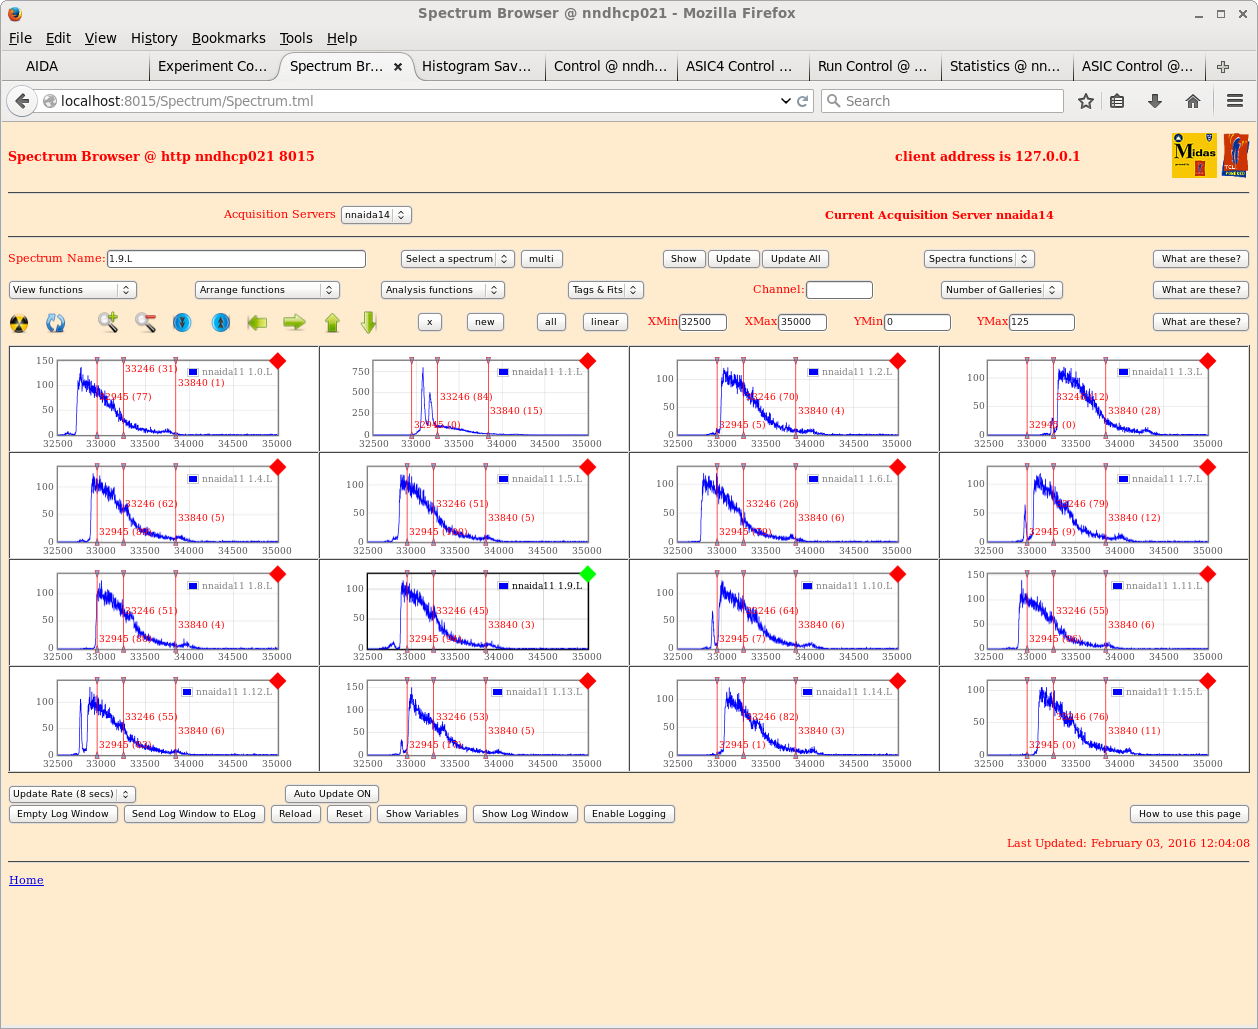Open the Arrange functions dropdown
1258x1029 pixels.
267,290
